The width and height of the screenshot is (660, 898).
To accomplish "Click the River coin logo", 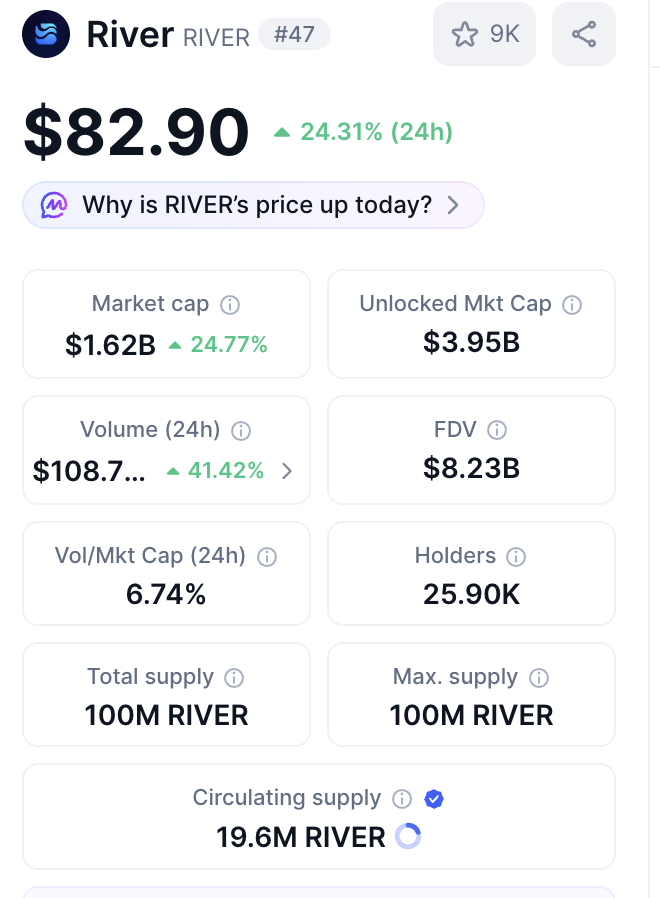I will 46,34.
